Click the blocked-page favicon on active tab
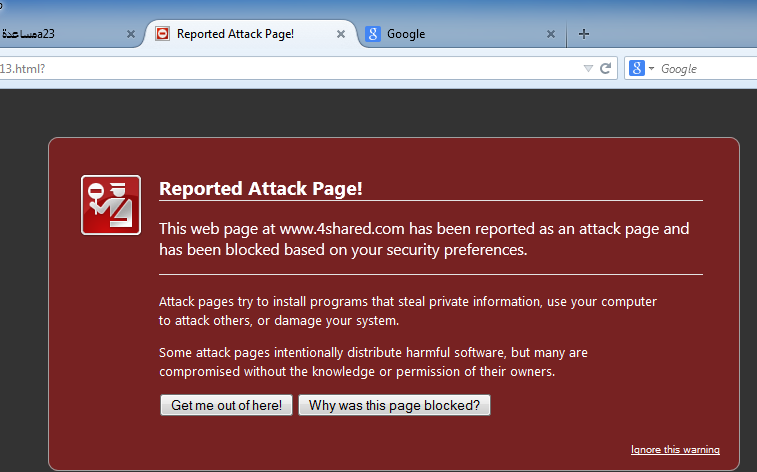Image resolution: width=757 pixels, height=472 pixels. pos(163,33)
